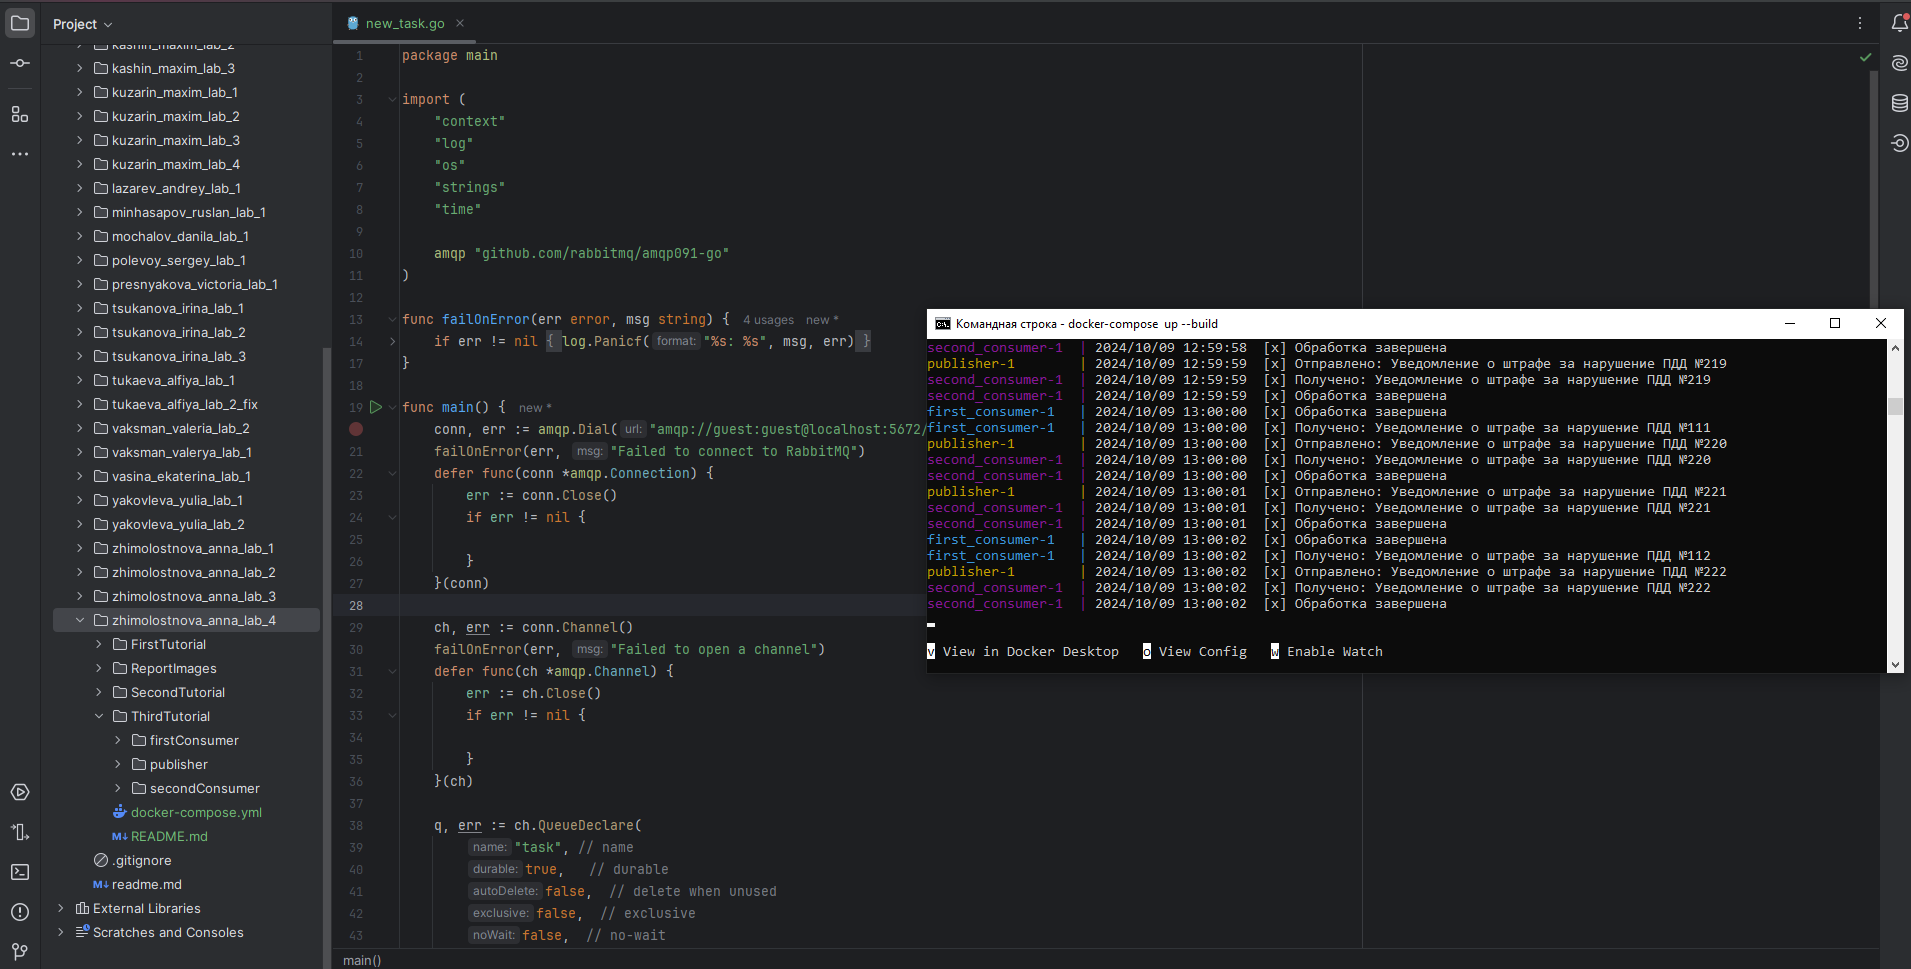Open the Problems tool window icon
The image size is (1911, 969).
(x=20, y=912)
